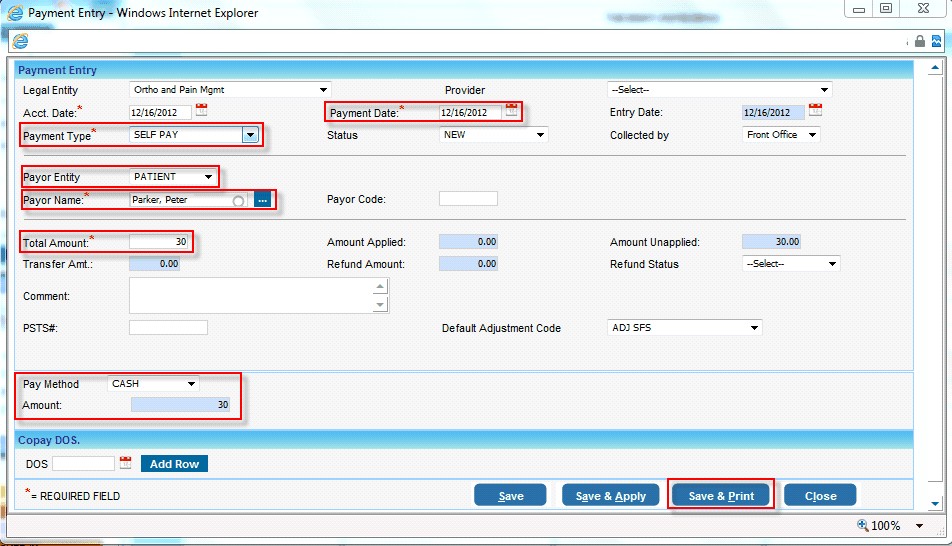
Task: Click the Payor Name lookup ellipsis button
Action: tap(263, 200)
